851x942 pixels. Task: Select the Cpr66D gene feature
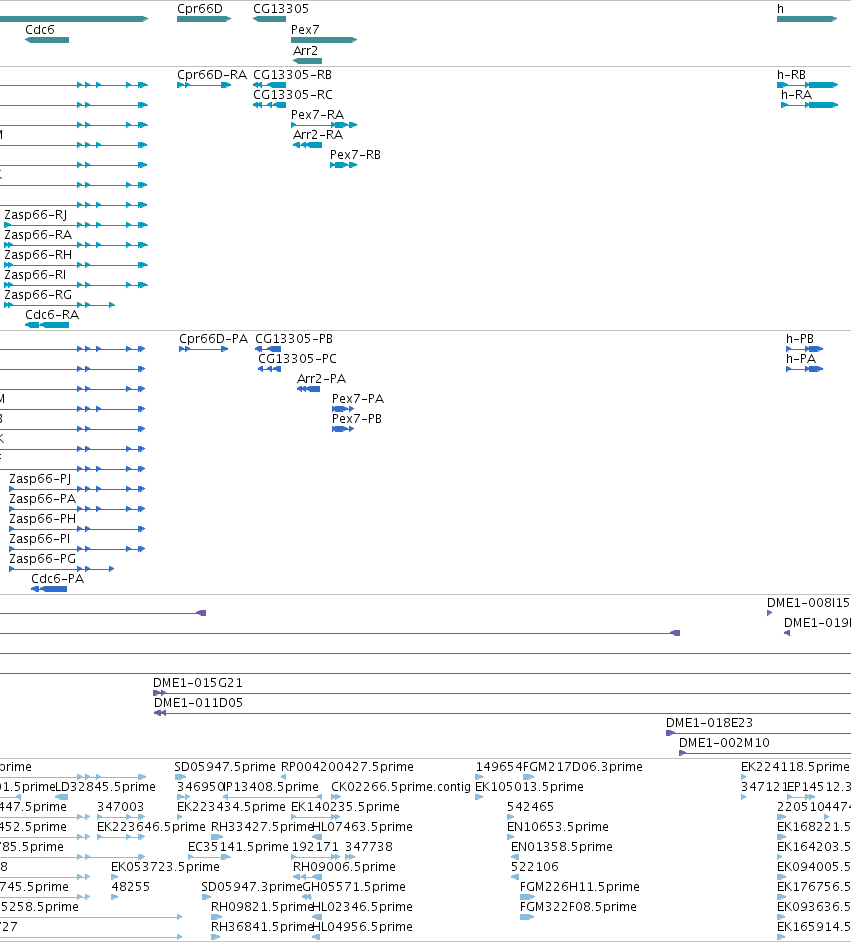tap(204, 19)
